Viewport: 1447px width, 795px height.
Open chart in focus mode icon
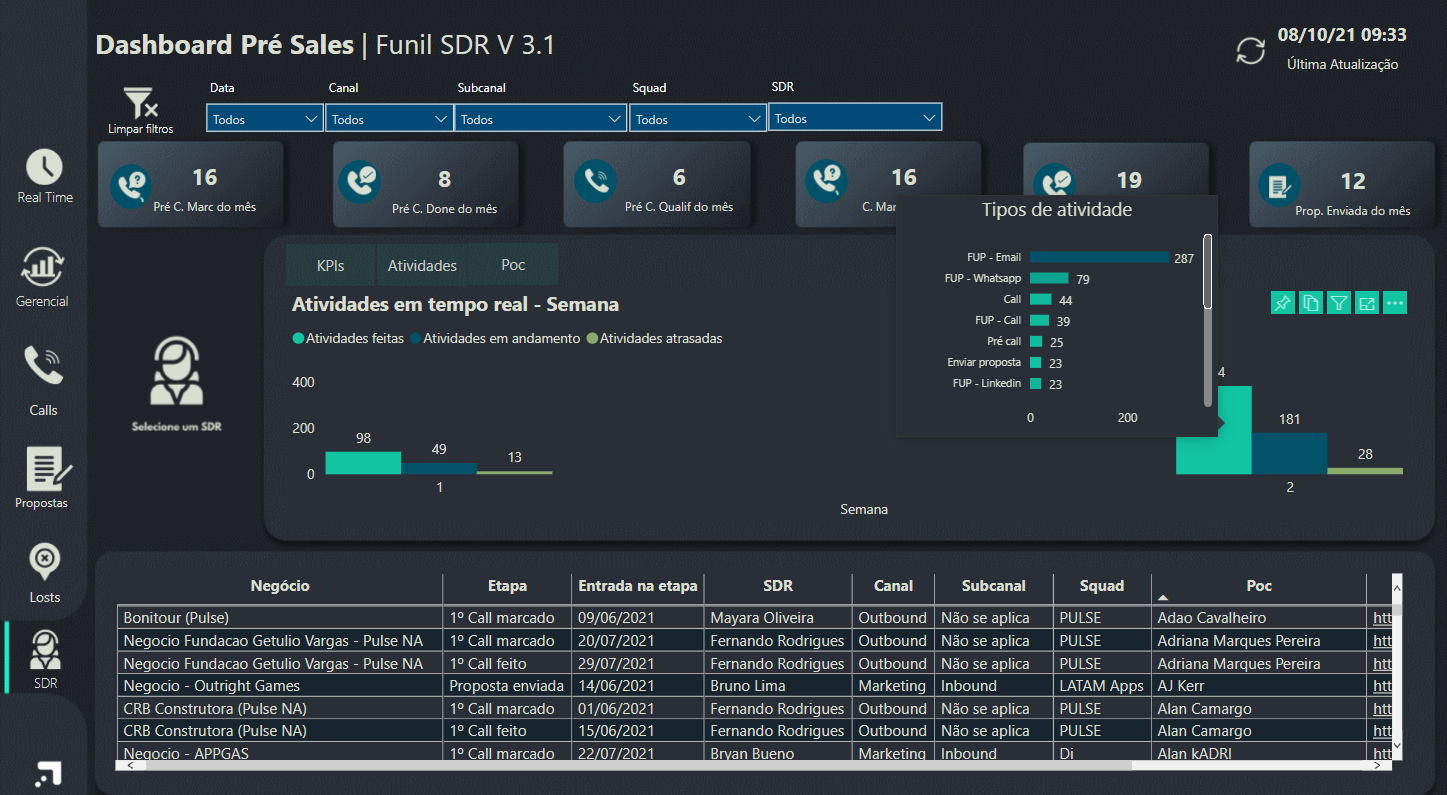click(x=1367, y=303)
